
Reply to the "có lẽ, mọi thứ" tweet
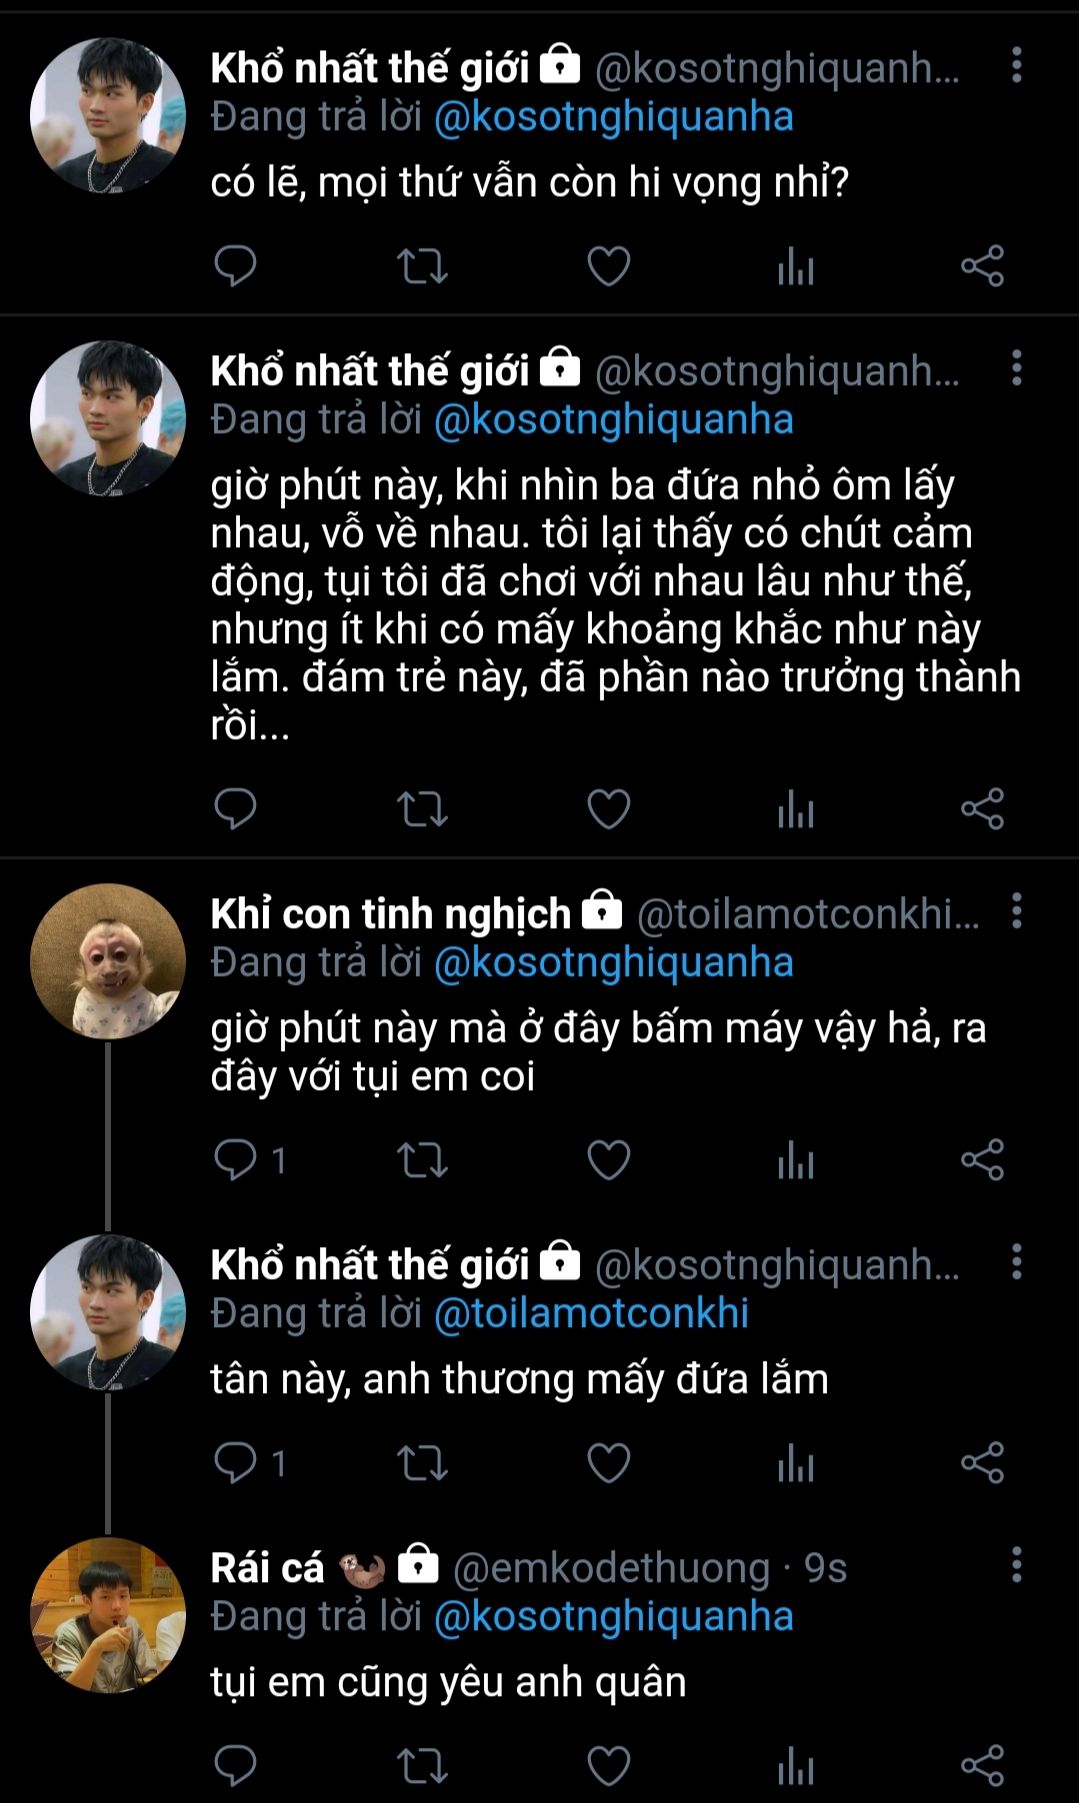(236, 266)
